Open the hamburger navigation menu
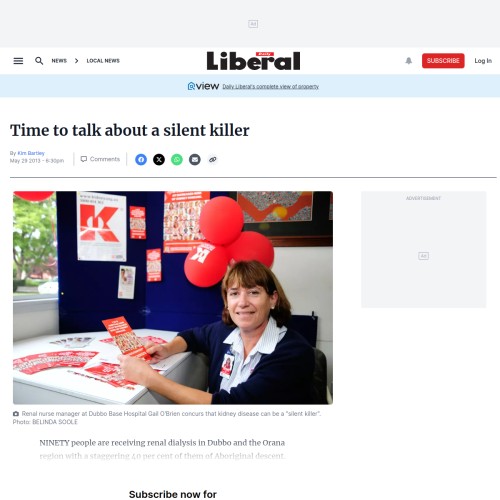Image resolution: width=500 pixels, height=500 pixels. (18, 61)
